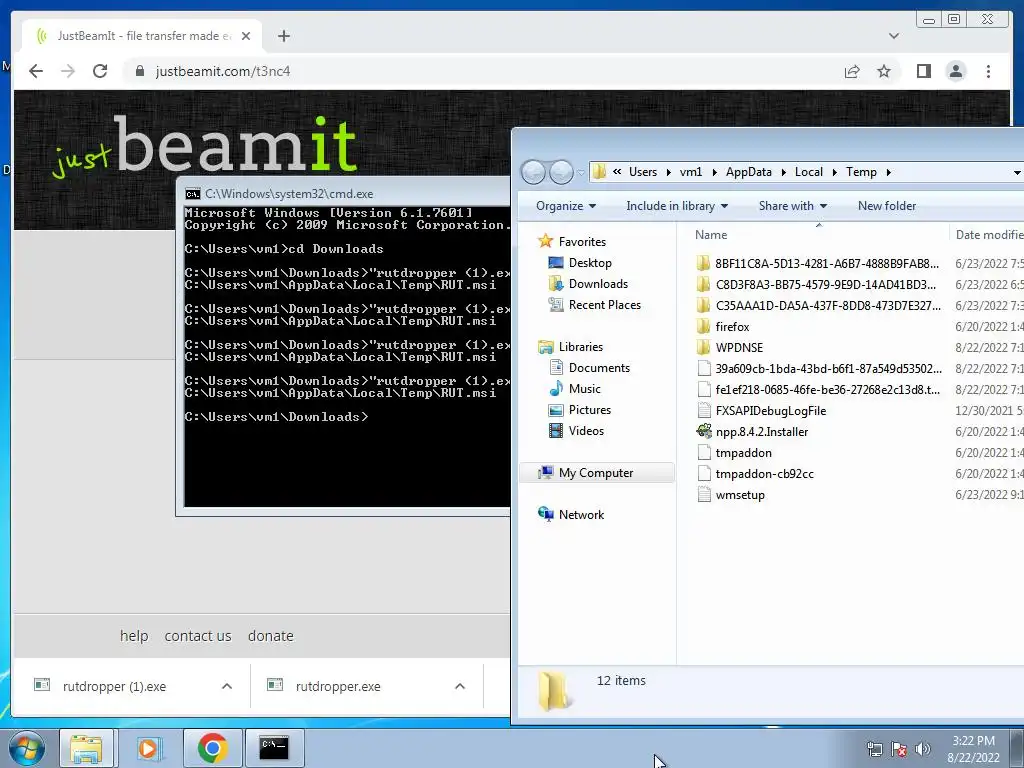Select Network in navigation pane
The height and width of the screenshot is (768, 1024).
(581, 515)
